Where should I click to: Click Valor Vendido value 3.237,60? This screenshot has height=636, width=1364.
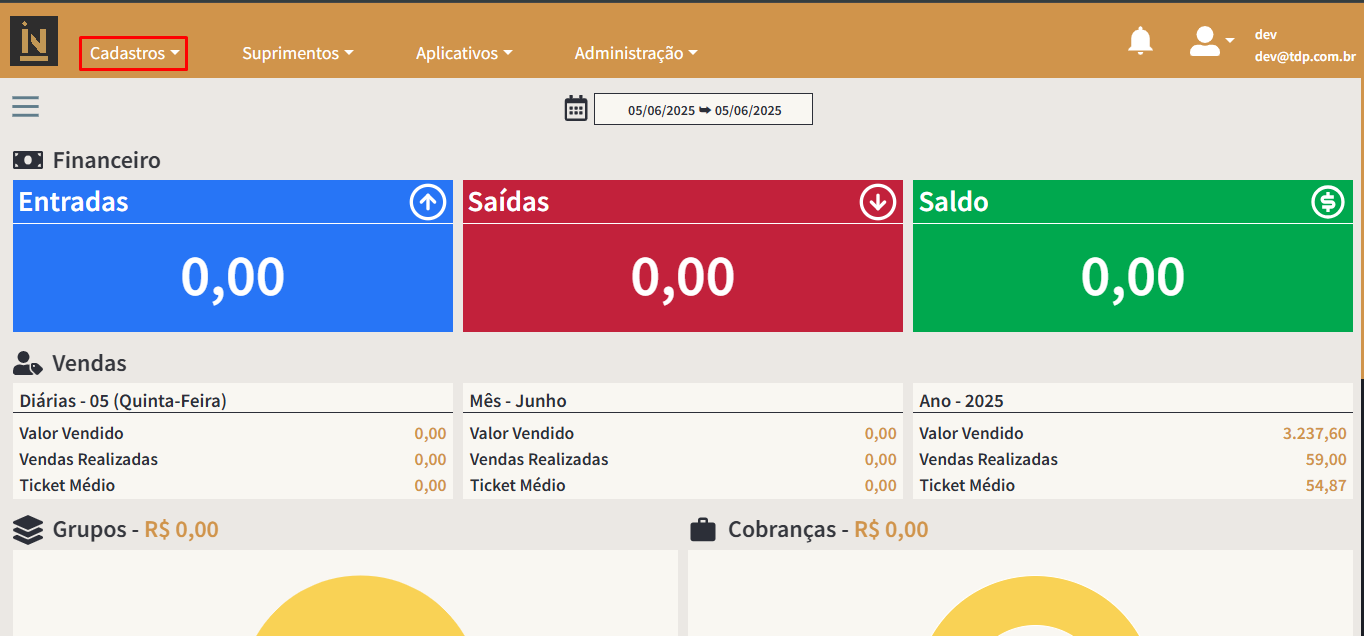1315,434
